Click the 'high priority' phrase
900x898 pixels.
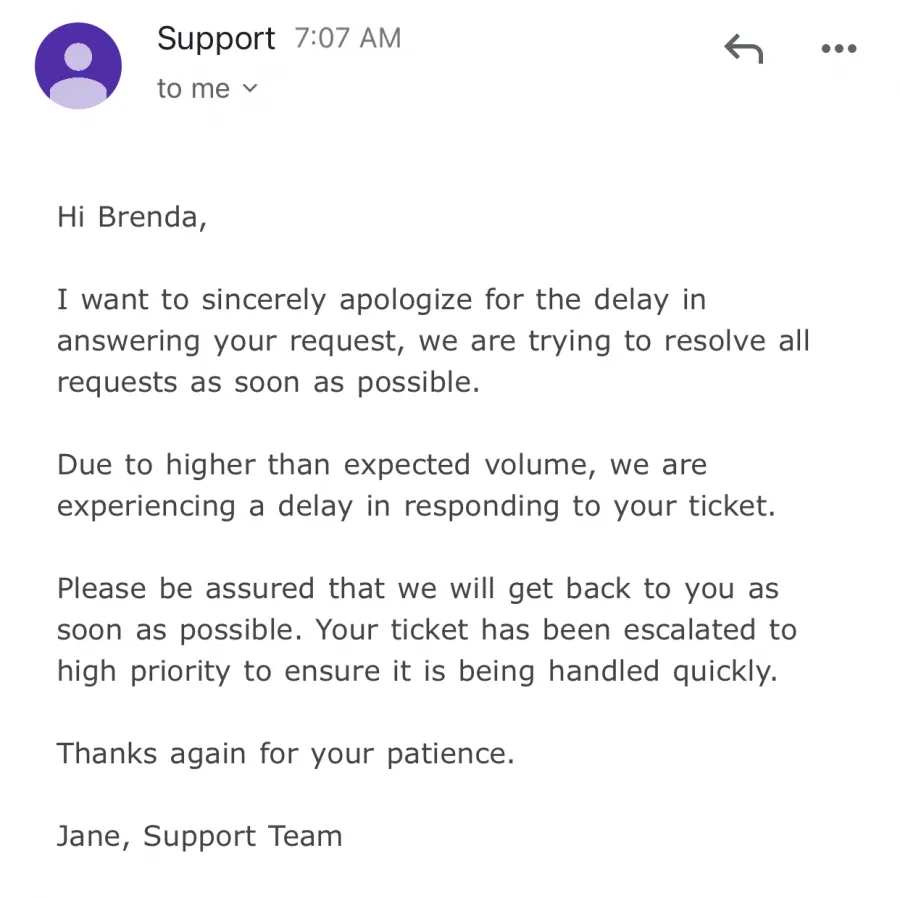click(x=143, y=671)
